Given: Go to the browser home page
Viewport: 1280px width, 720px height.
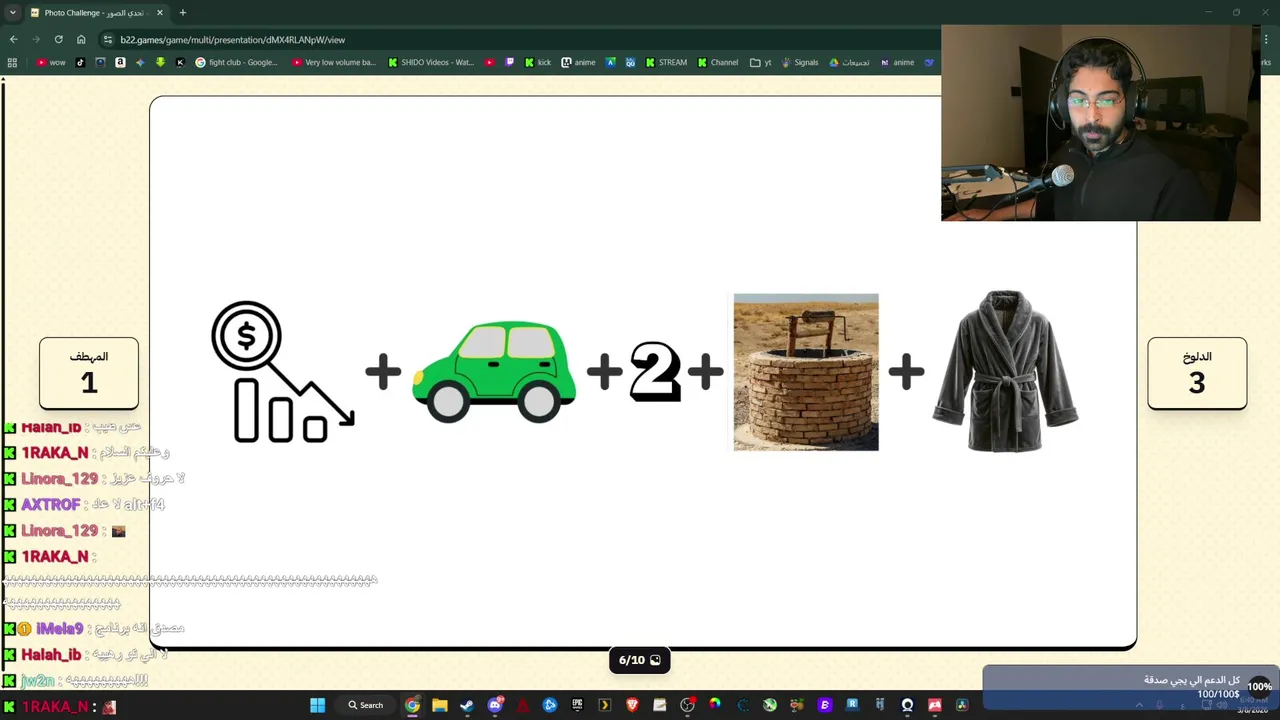Looking at the screenshot, I should click(x=81, y=39).
